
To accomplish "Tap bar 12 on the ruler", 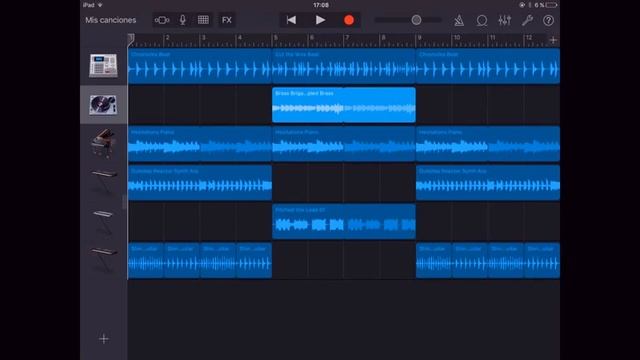I will click(x=529, y=38).
